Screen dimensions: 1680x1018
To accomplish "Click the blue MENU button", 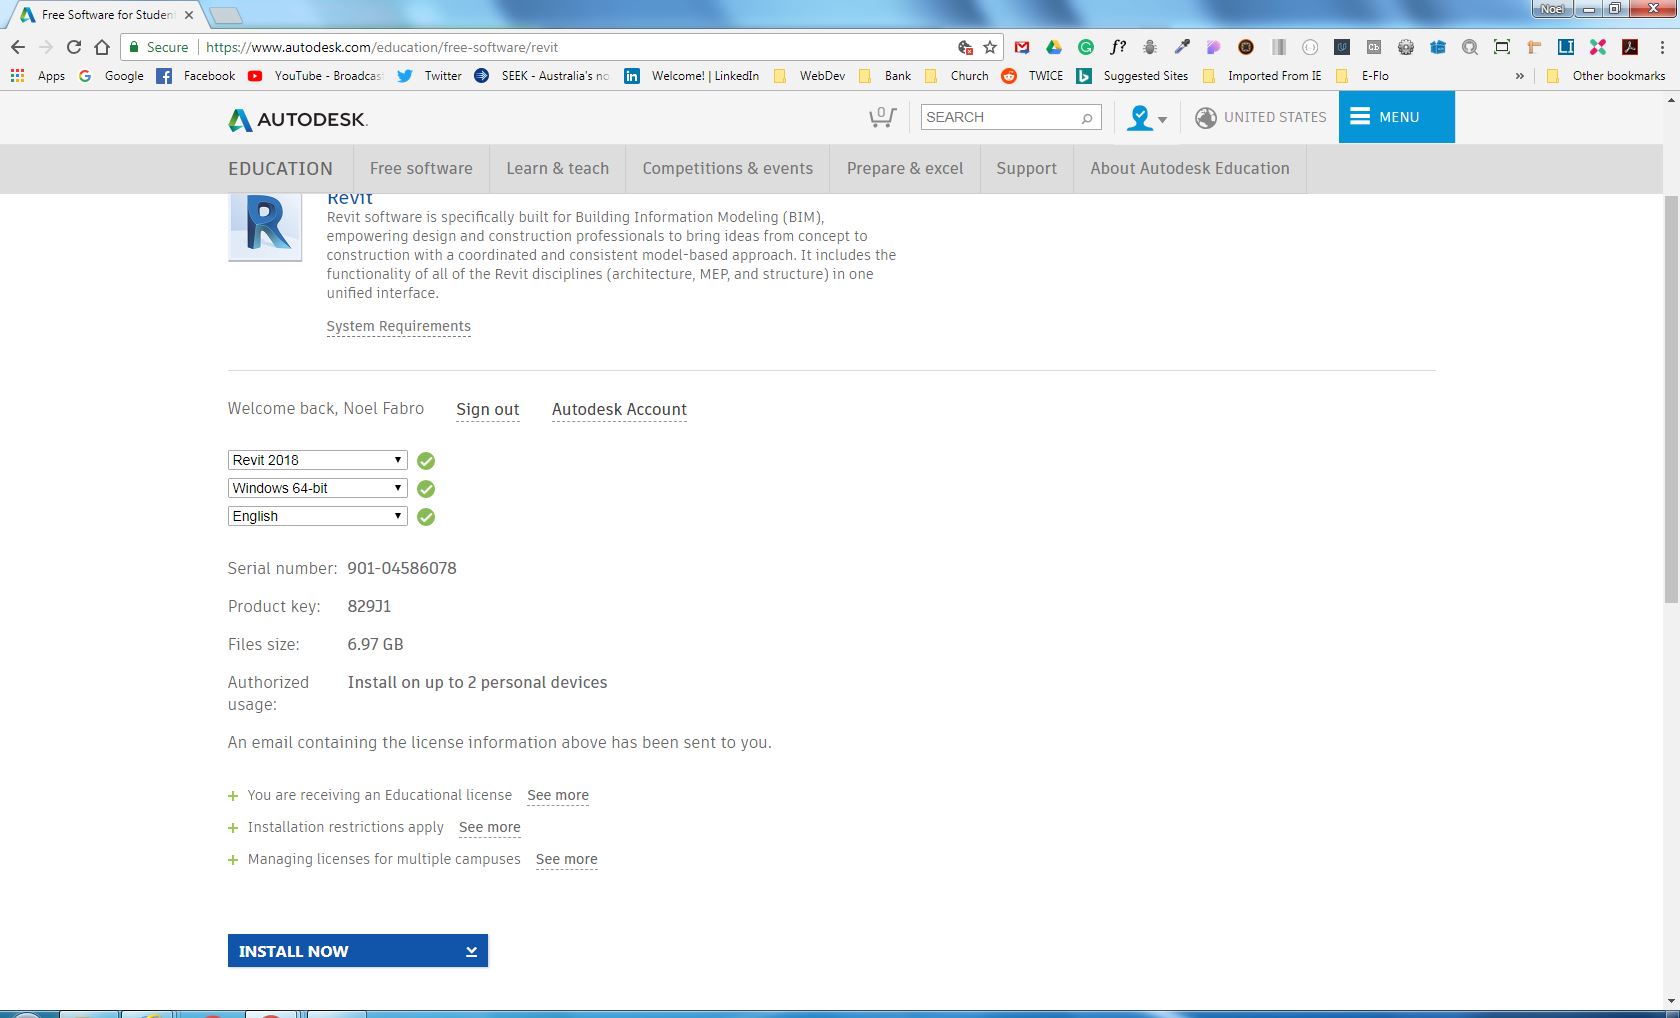I will pos(1396,117).
